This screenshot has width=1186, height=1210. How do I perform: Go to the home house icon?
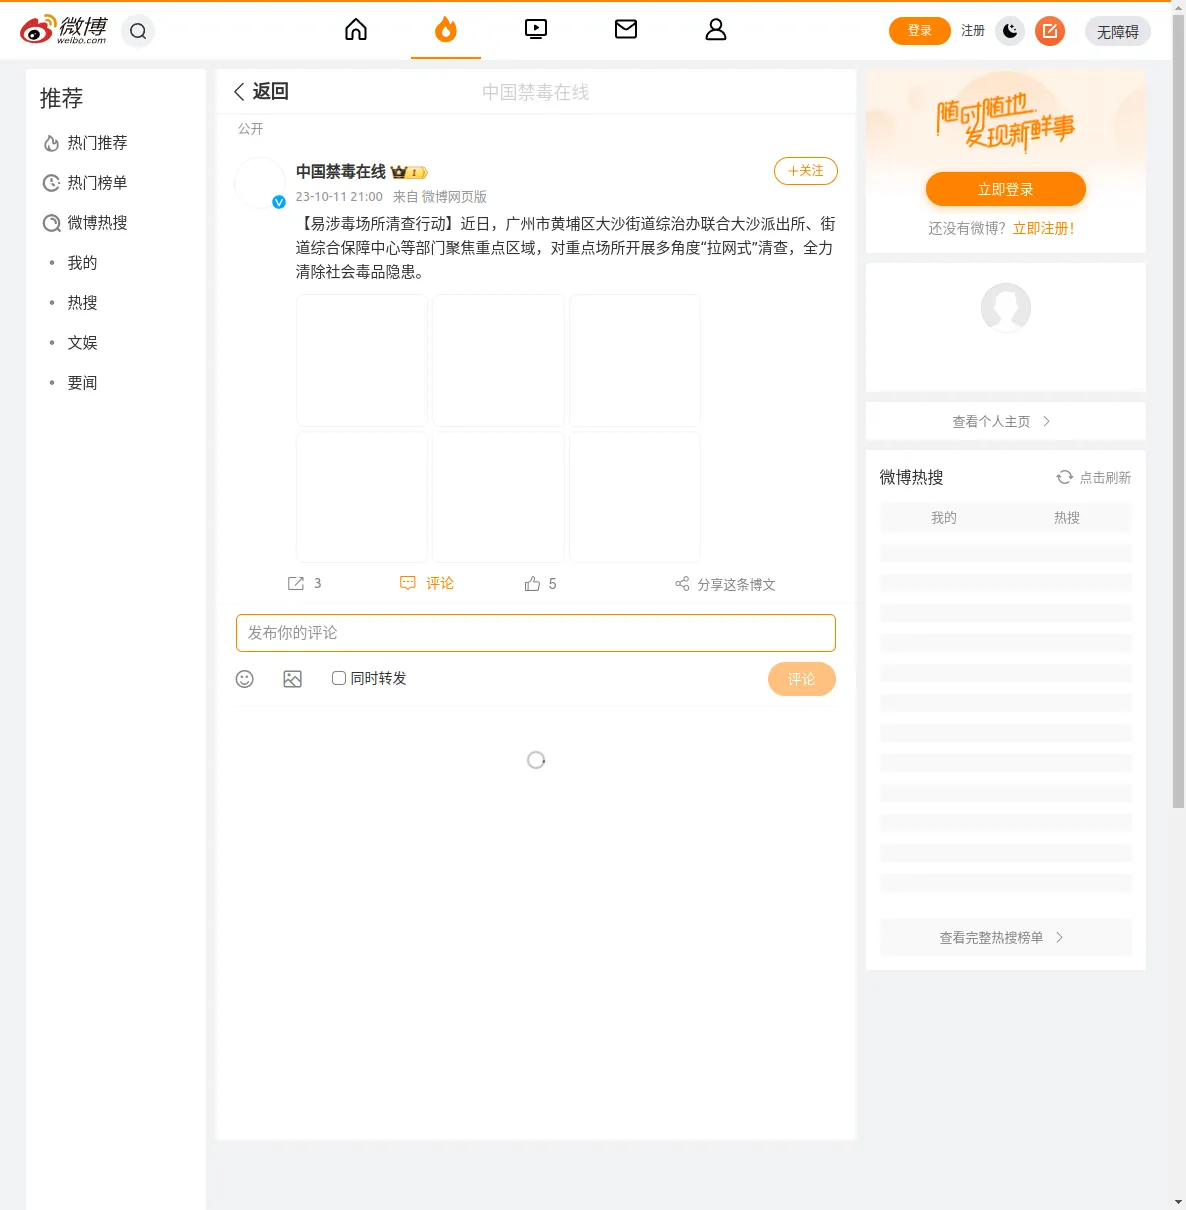tap(356, 30)
